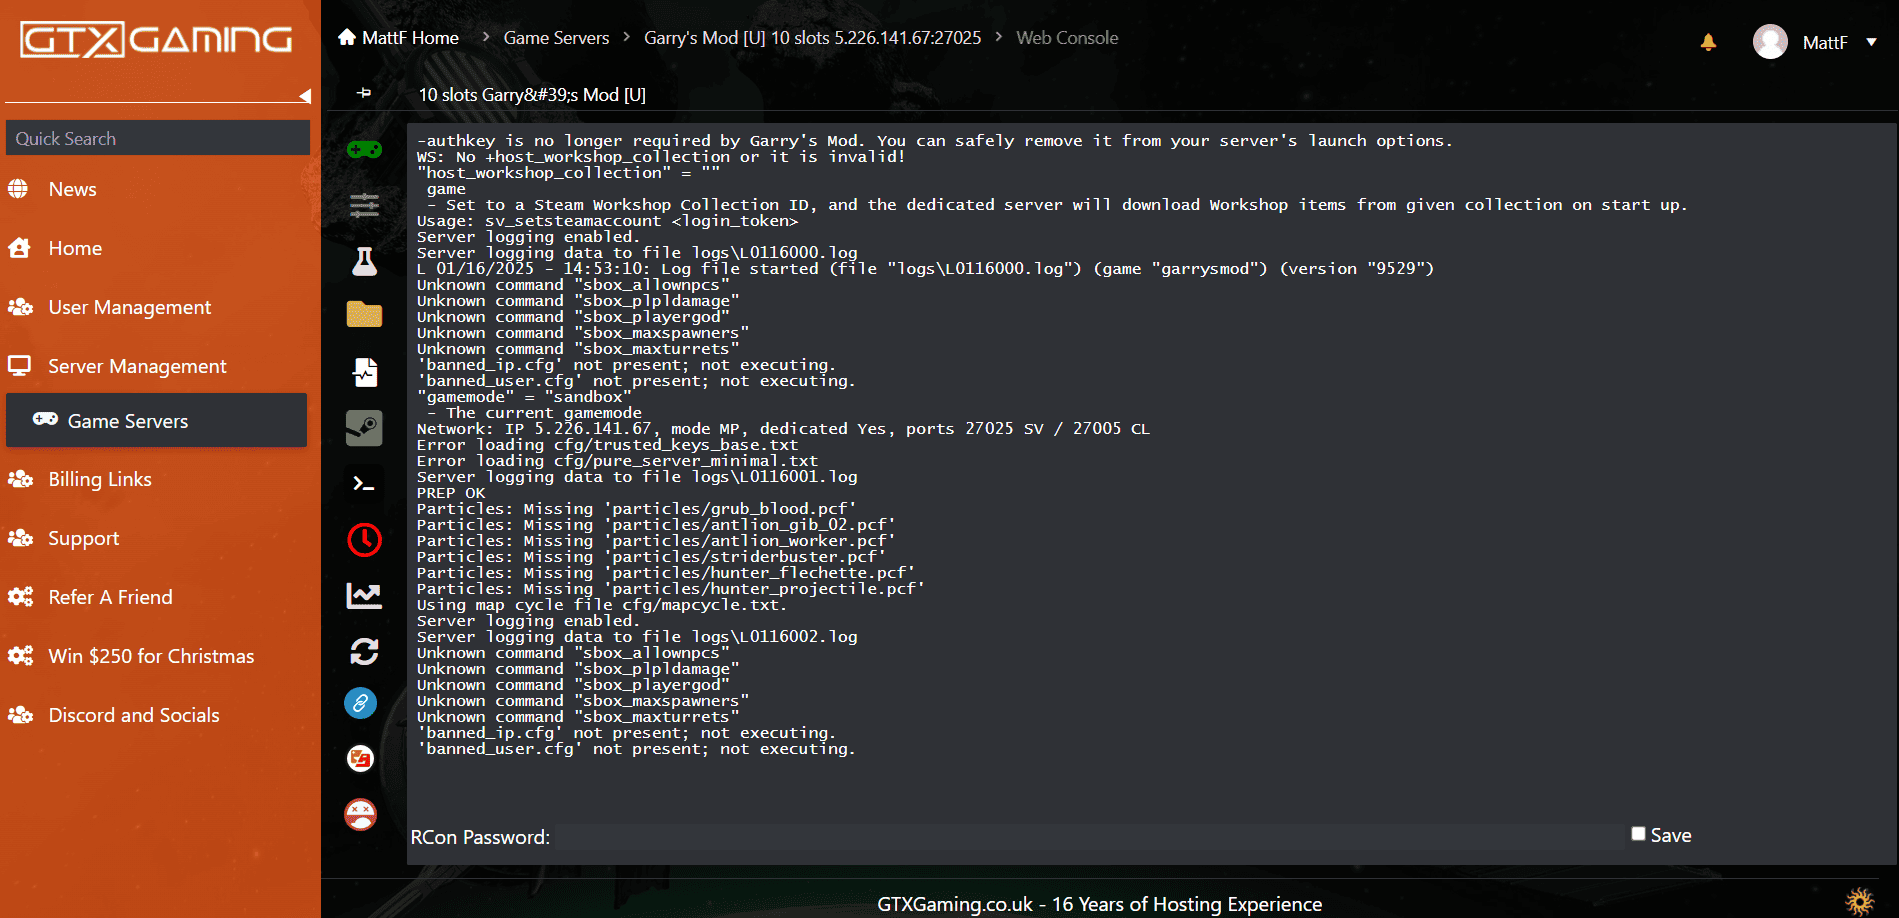Click the sun icon at bottom right
Image resolution: width=1899 pixels, height=918 pixels.
click(x=1859, y=901)
